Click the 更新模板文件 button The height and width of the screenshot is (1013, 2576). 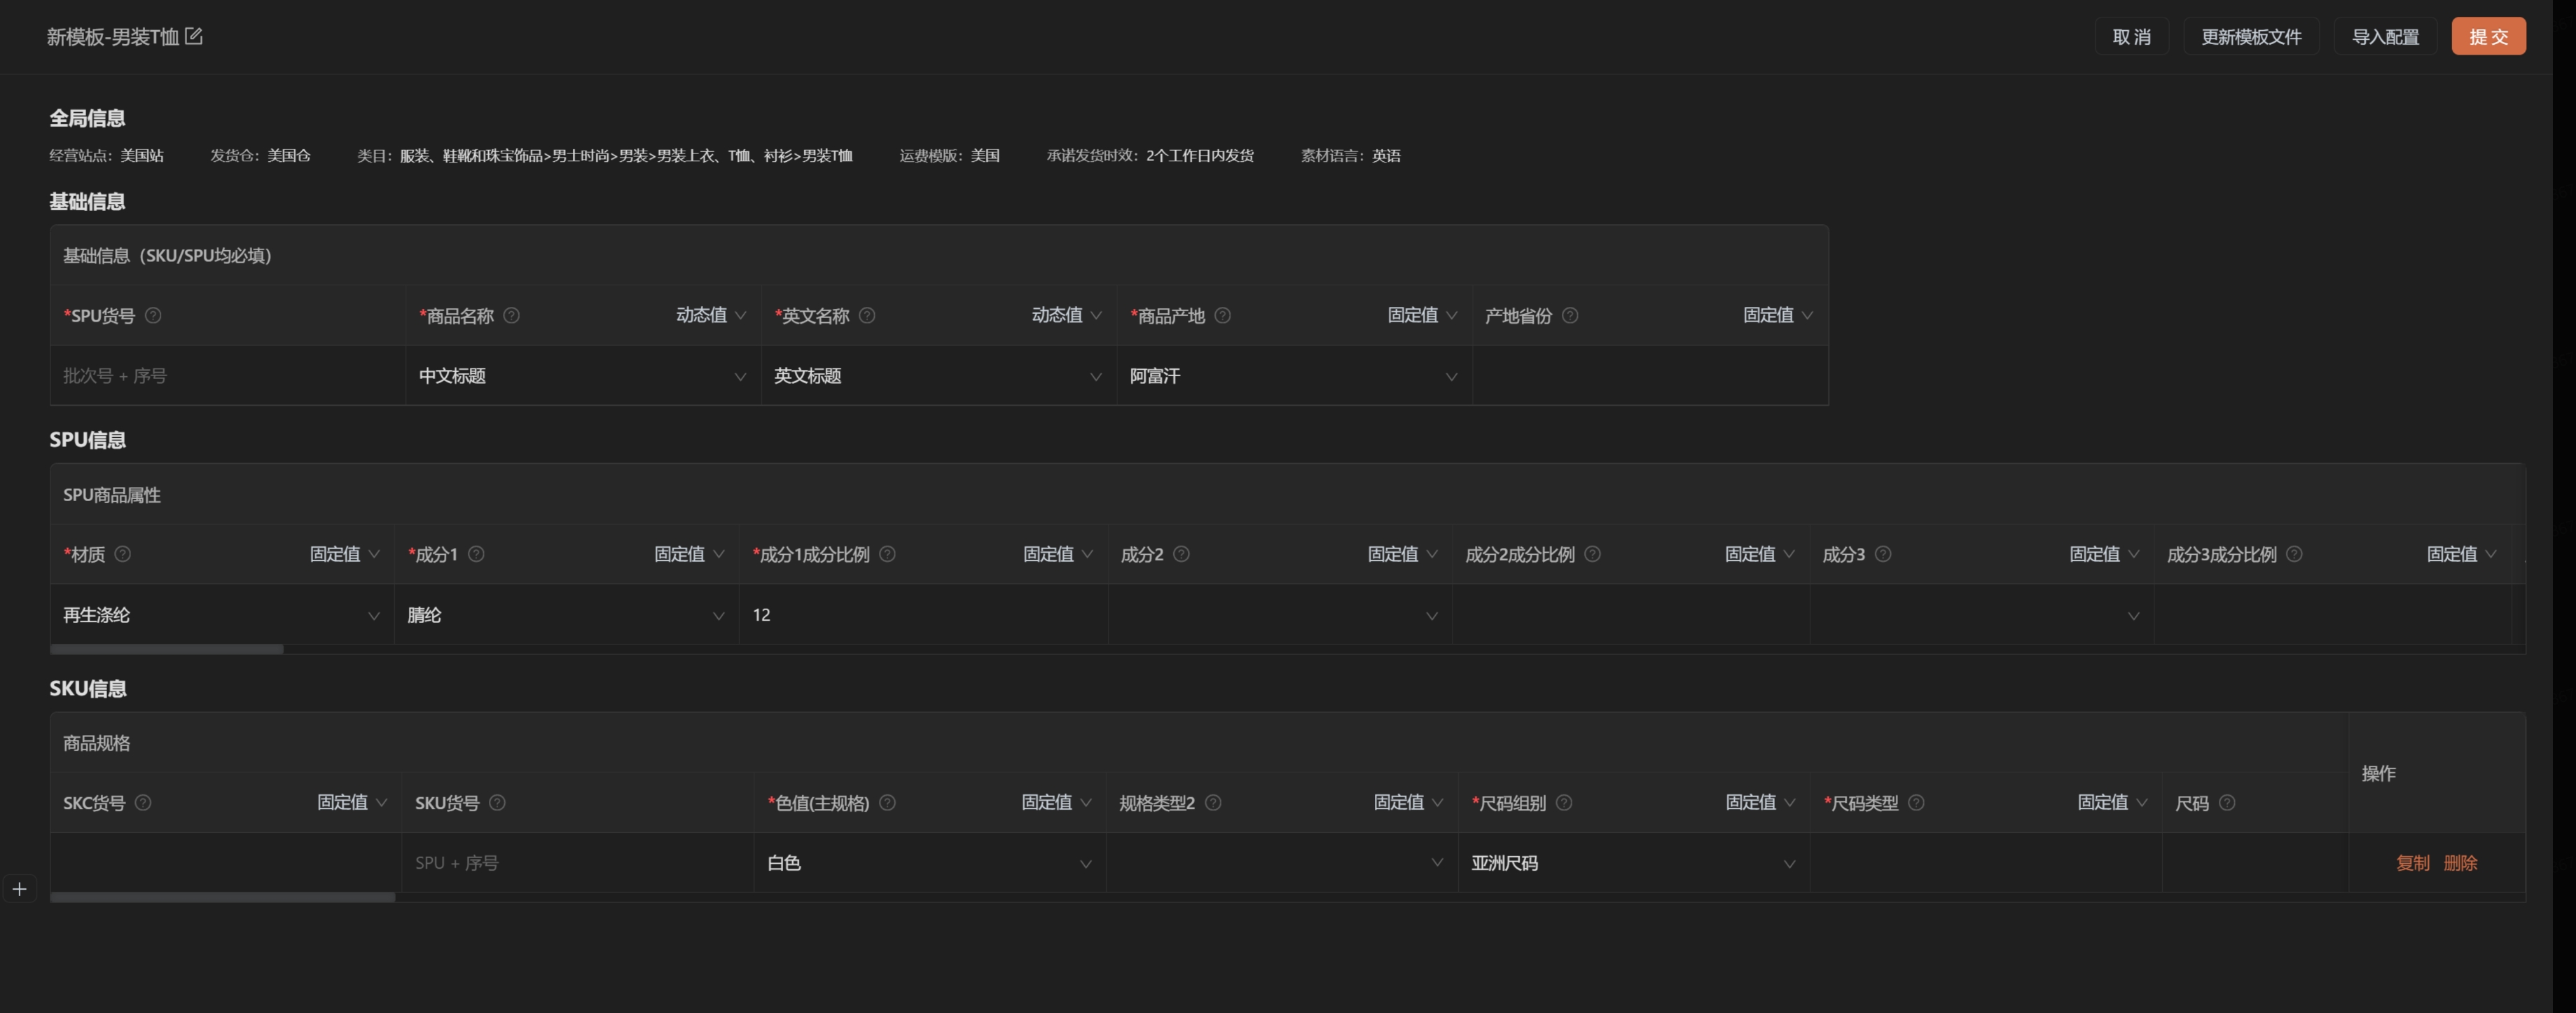(2251, 37)
